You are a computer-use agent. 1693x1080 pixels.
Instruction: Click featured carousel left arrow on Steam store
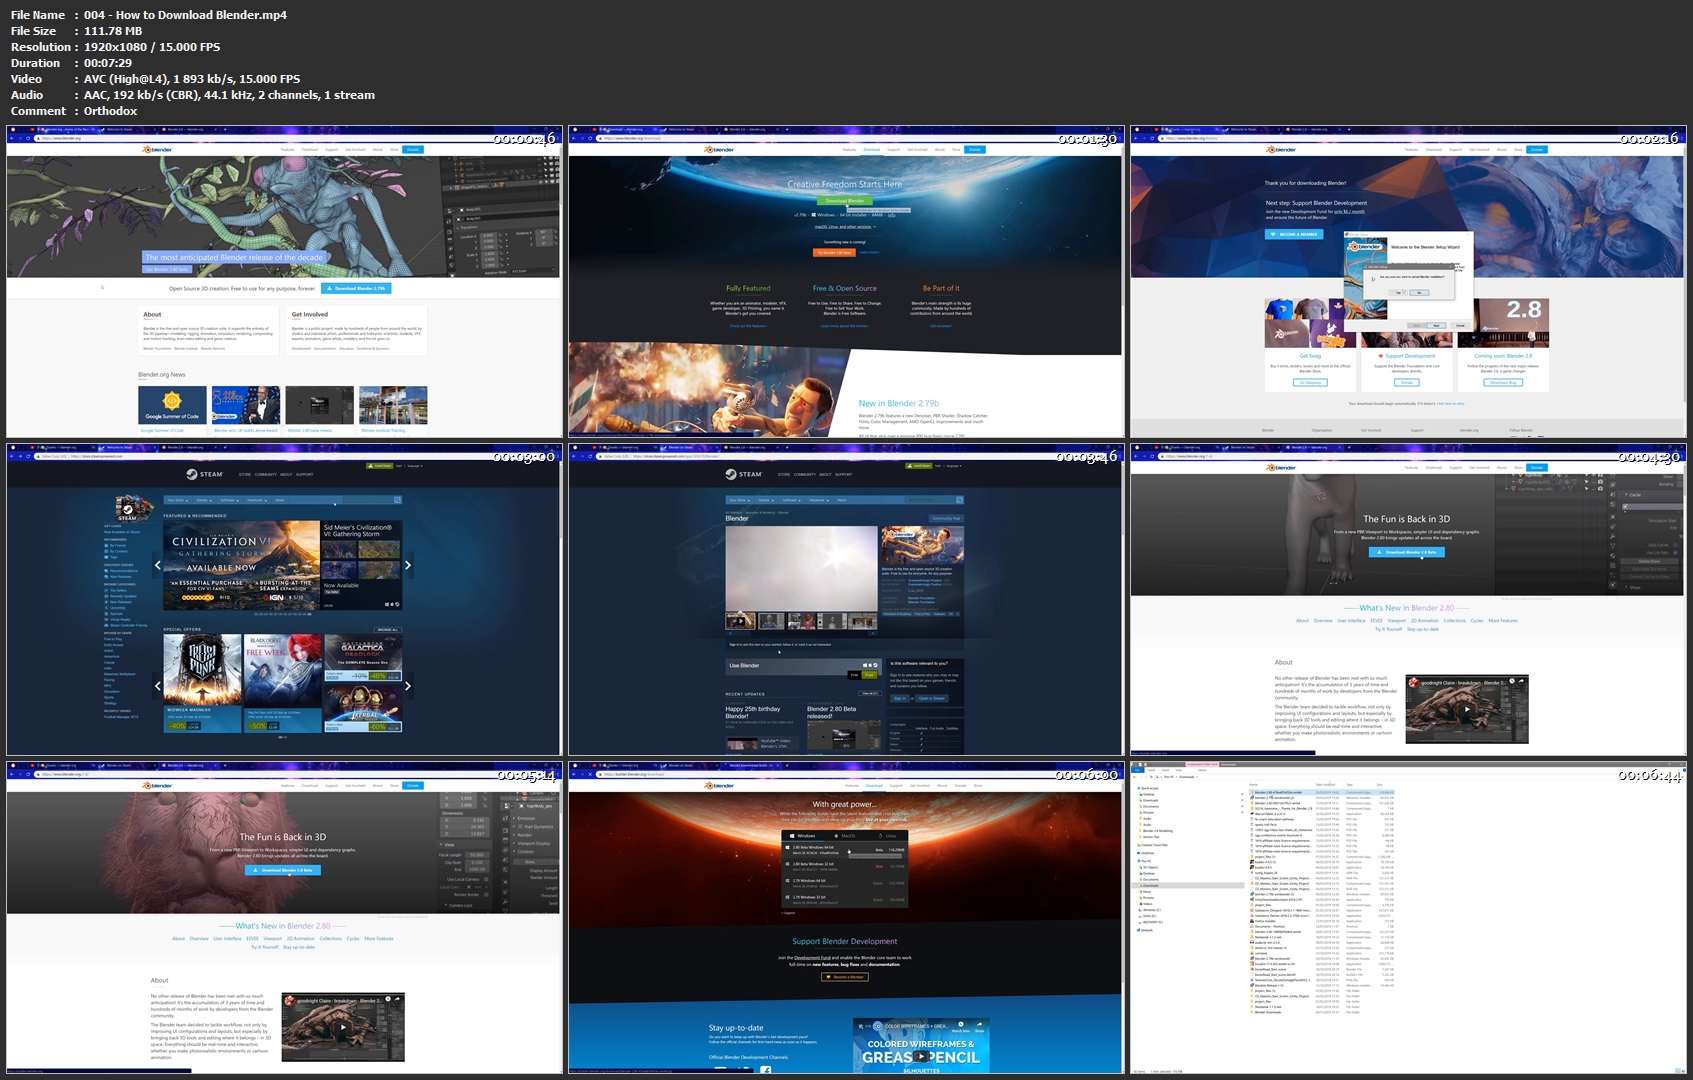[x=157, y=565]
